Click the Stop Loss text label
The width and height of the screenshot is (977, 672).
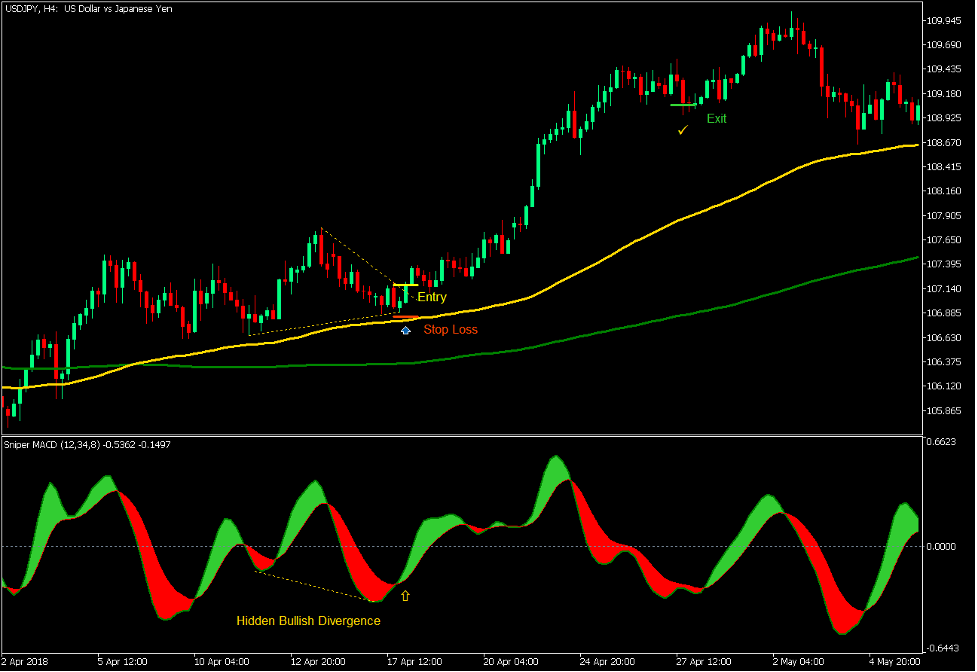(x=450, y=329)
